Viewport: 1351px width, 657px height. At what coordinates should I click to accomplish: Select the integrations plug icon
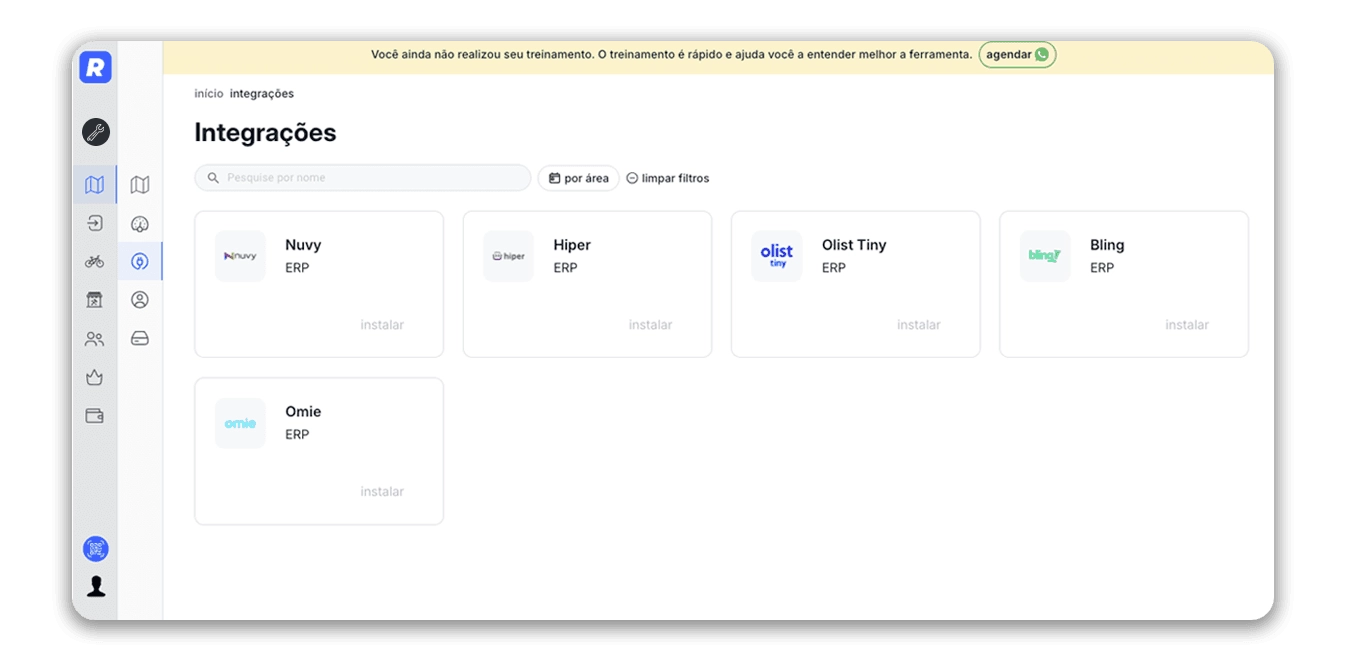click(x=140, y=262)
